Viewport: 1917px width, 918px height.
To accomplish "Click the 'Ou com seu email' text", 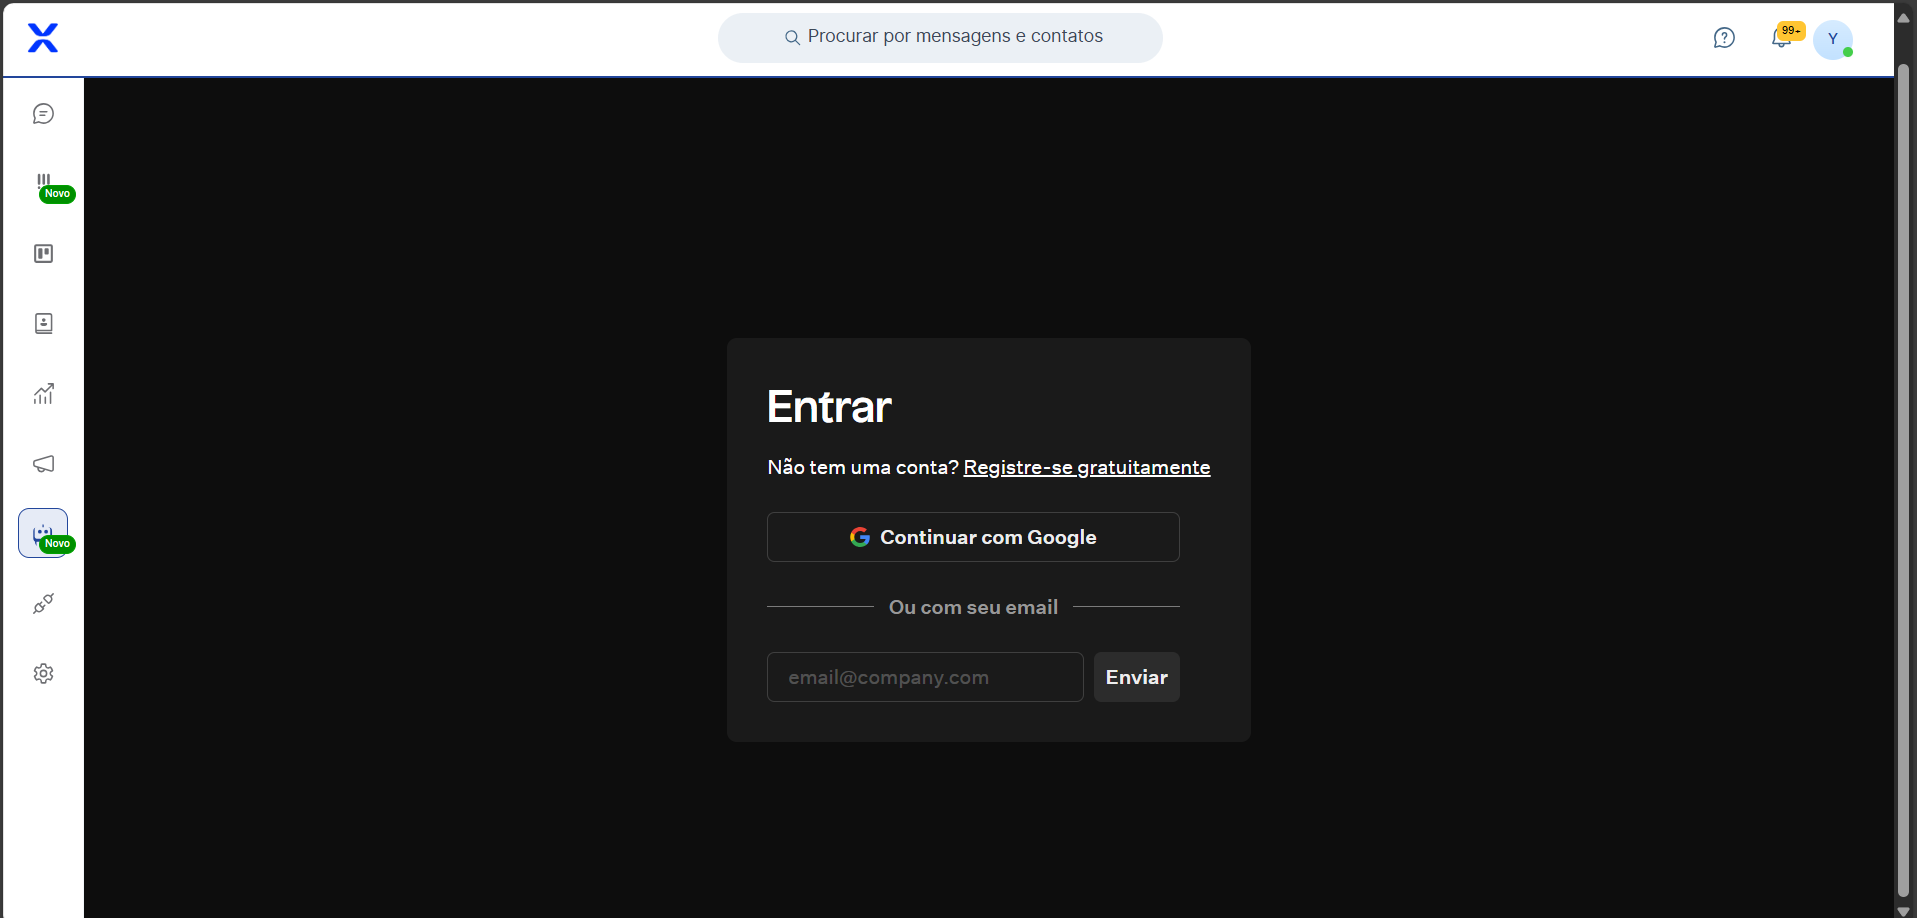I will pos(973,607).
